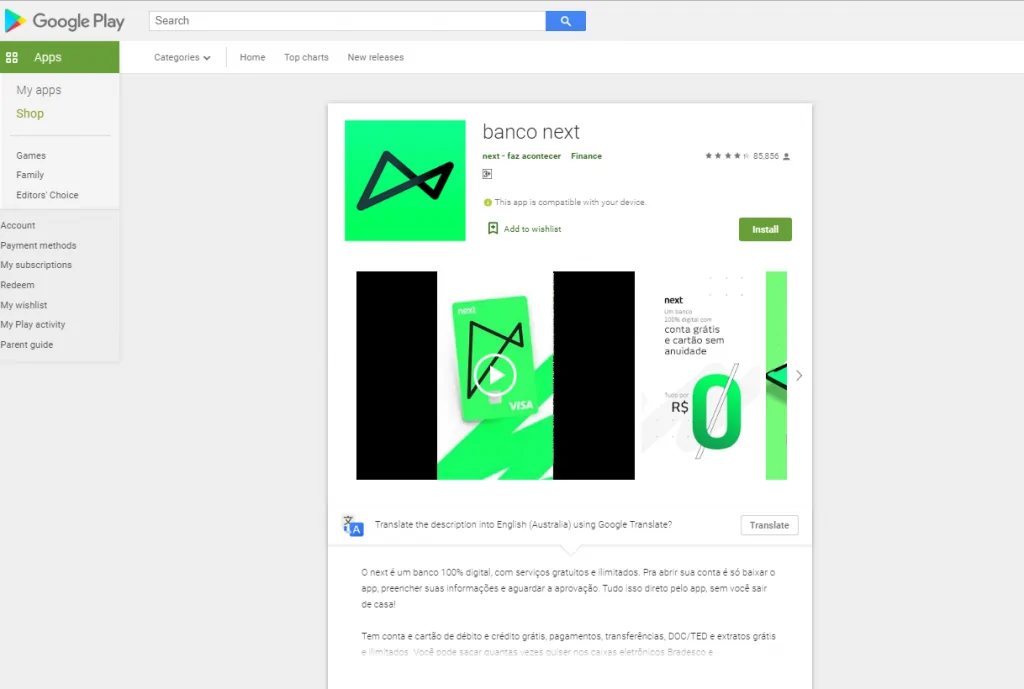The width and height of the screenshot is (1024, 689).
Task: View the conta grátis screenshot thumbnail
Action: [x=700, y=376]
